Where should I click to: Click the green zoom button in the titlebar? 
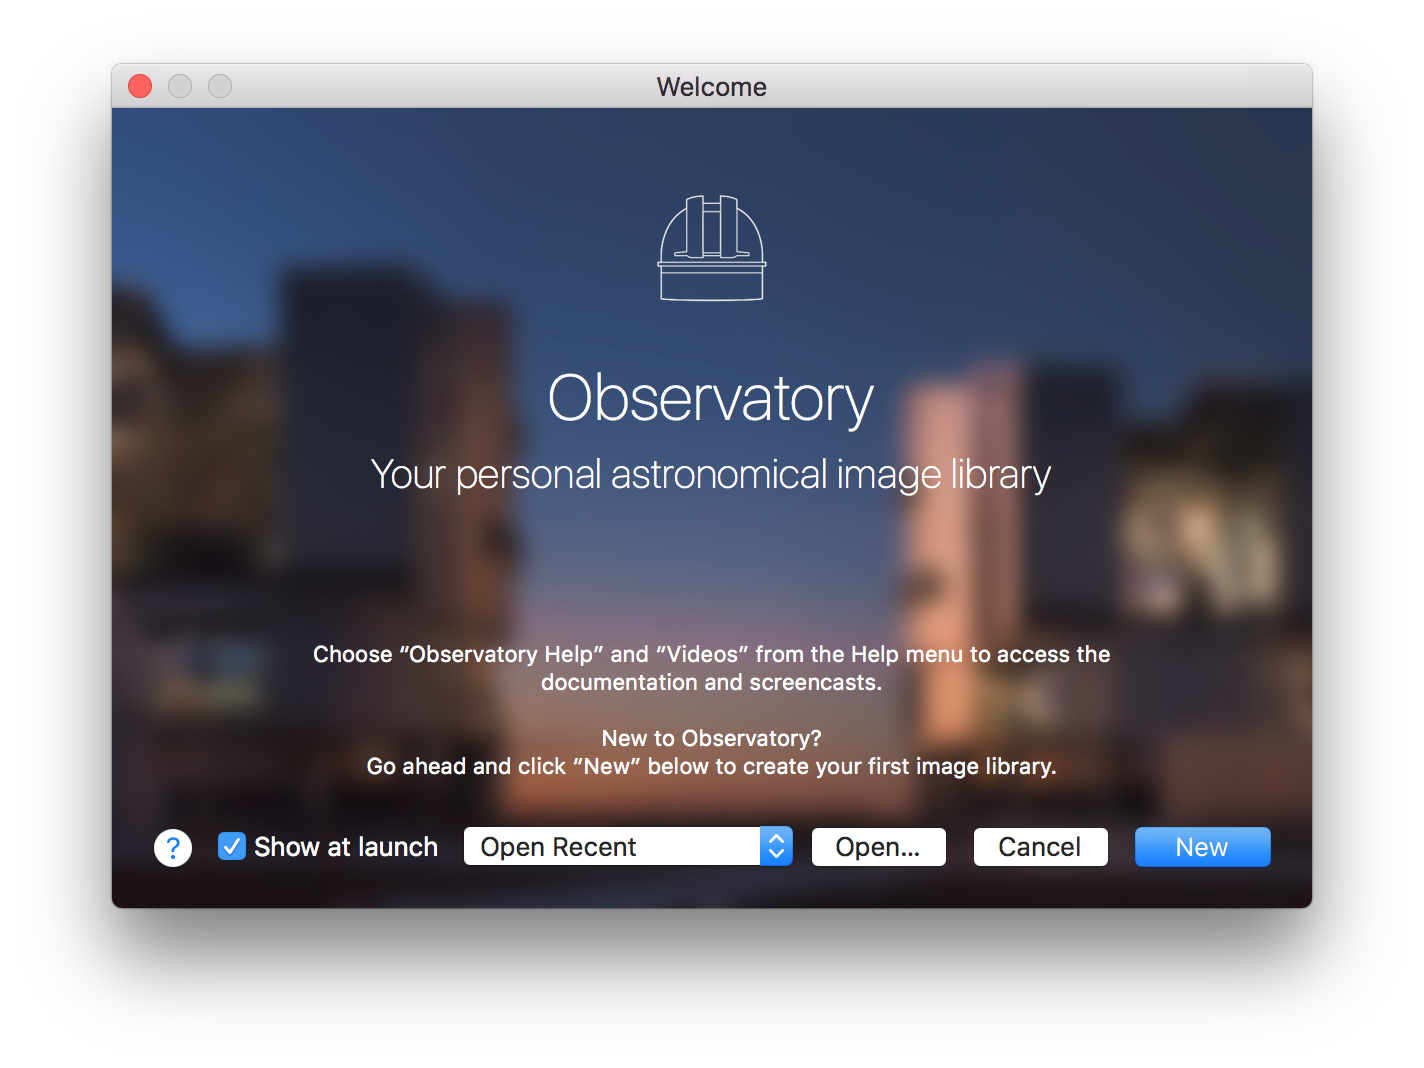(220, 86)
